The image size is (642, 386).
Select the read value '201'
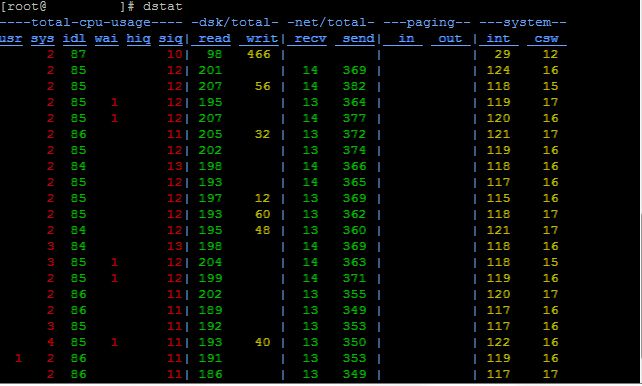210,70
